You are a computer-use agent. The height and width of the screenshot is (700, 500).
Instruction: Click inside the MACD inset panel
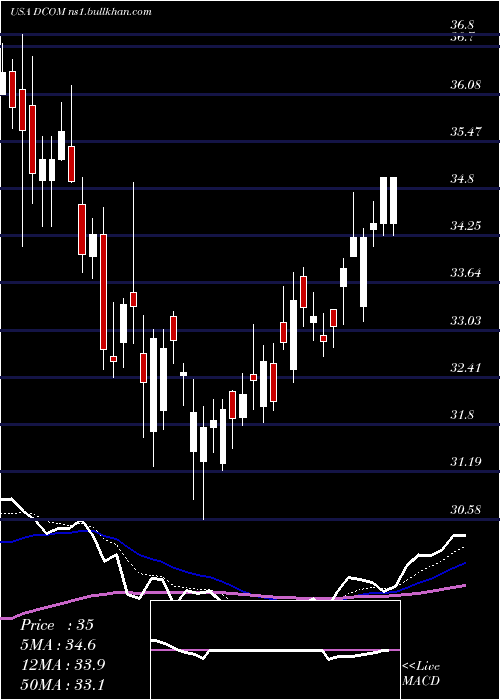pyautogui.click(x=275, y=650)
